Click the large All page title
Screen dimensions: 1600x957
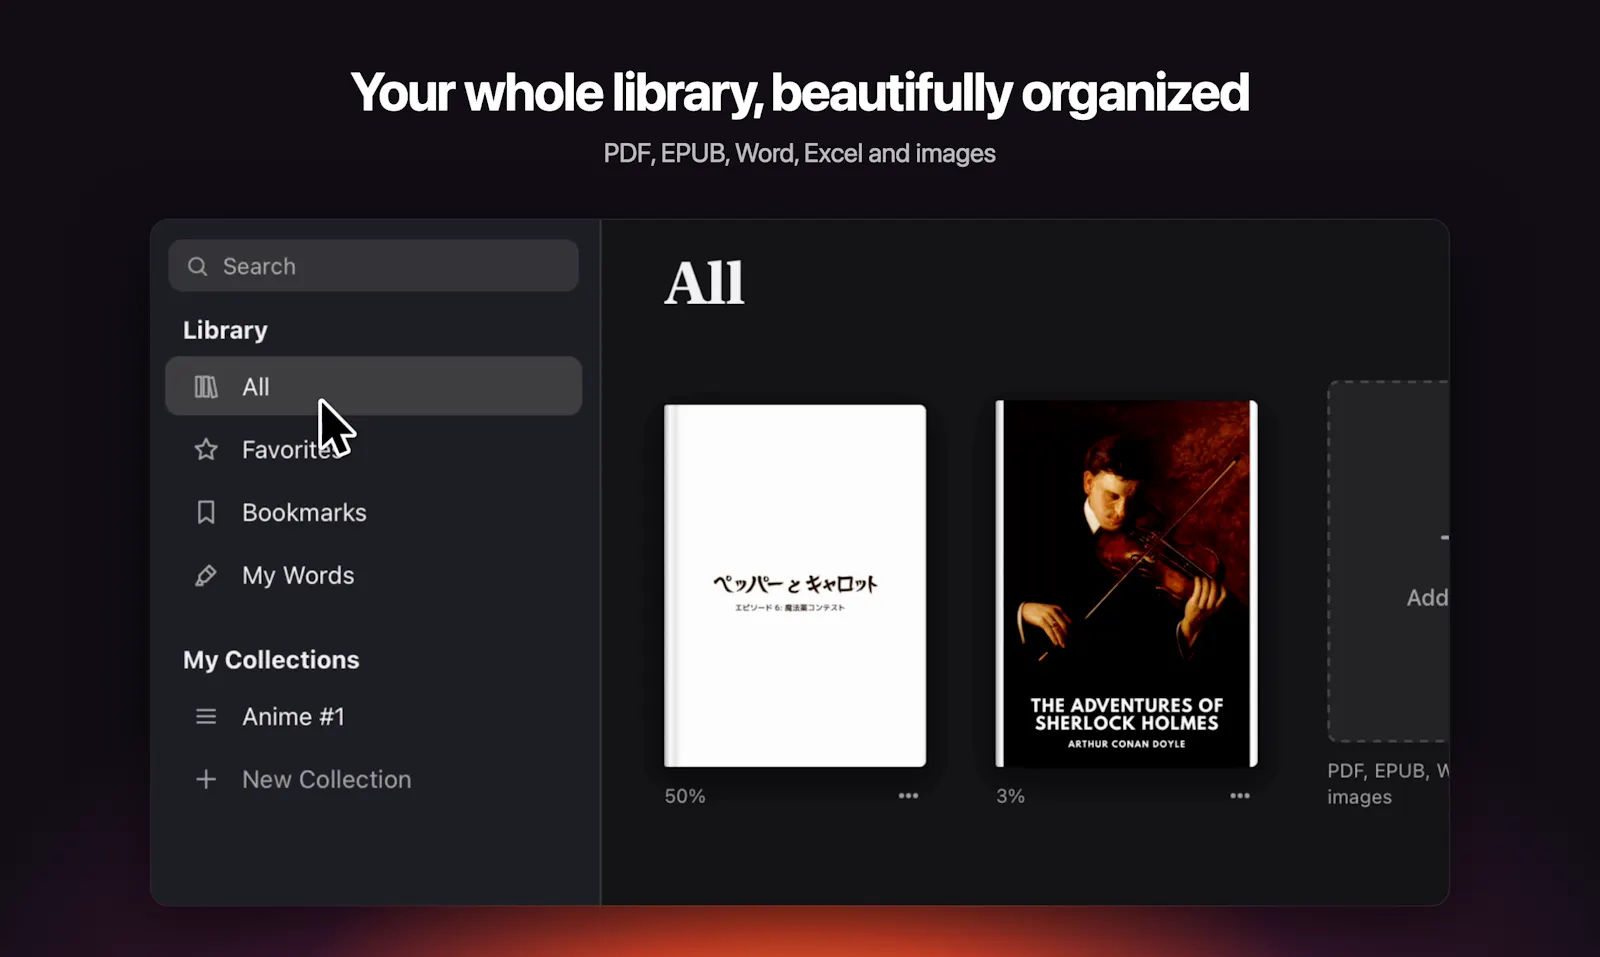[705, 283]
